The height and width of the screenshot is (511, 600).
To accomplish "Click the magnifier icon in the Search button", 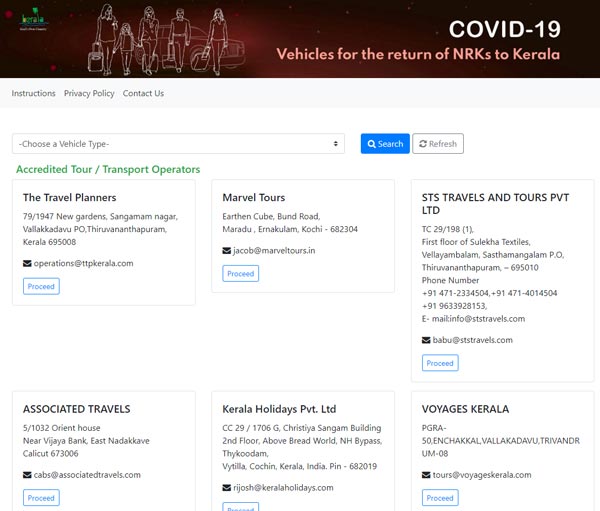I will (x=371, y=144).
